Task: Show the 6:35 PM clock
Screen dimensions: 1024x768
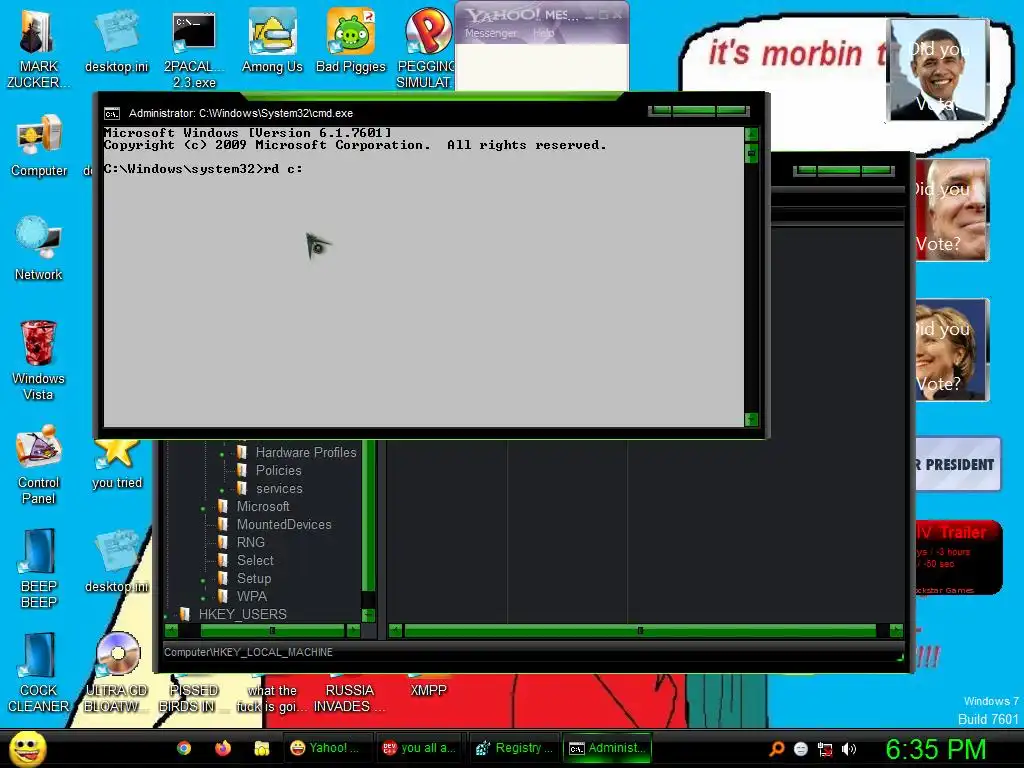Action: point(935,749)
